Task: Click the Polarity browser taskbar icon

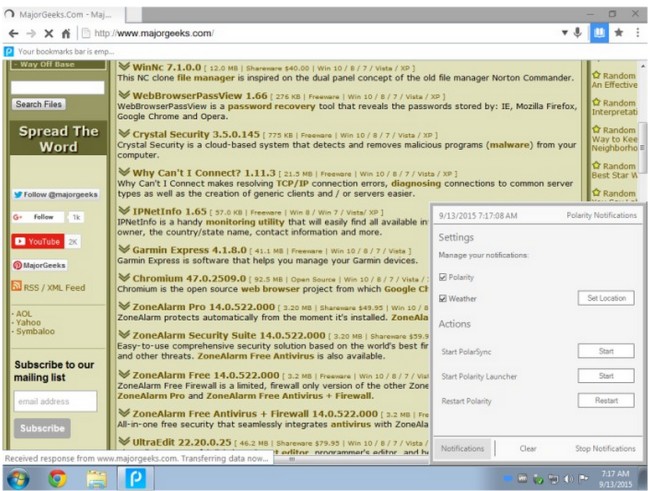Action: point(136,478)
